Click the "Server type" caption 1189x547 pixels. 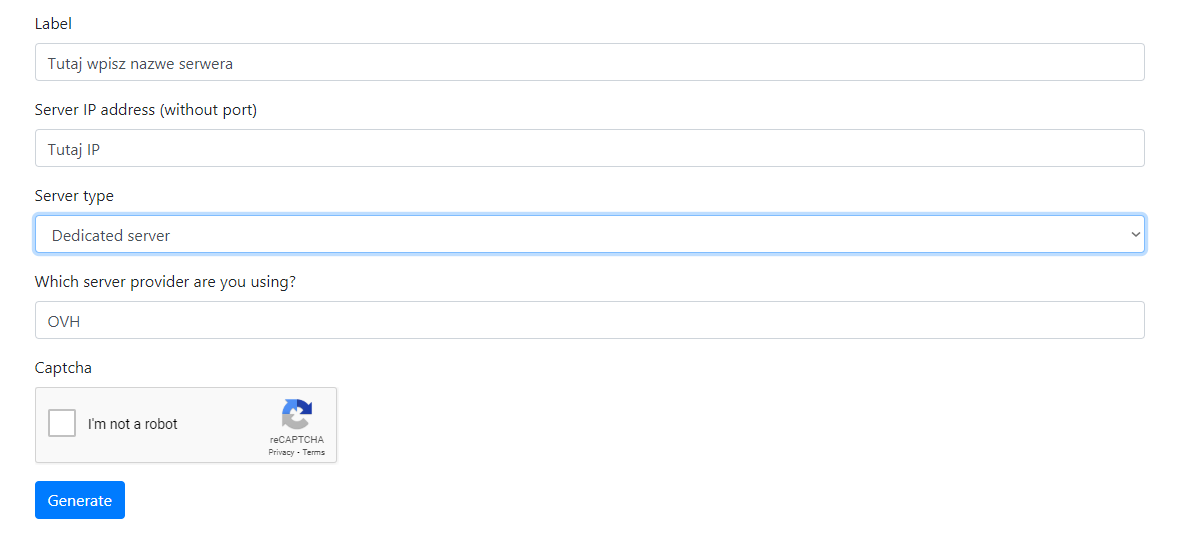(x=74, y=196)
